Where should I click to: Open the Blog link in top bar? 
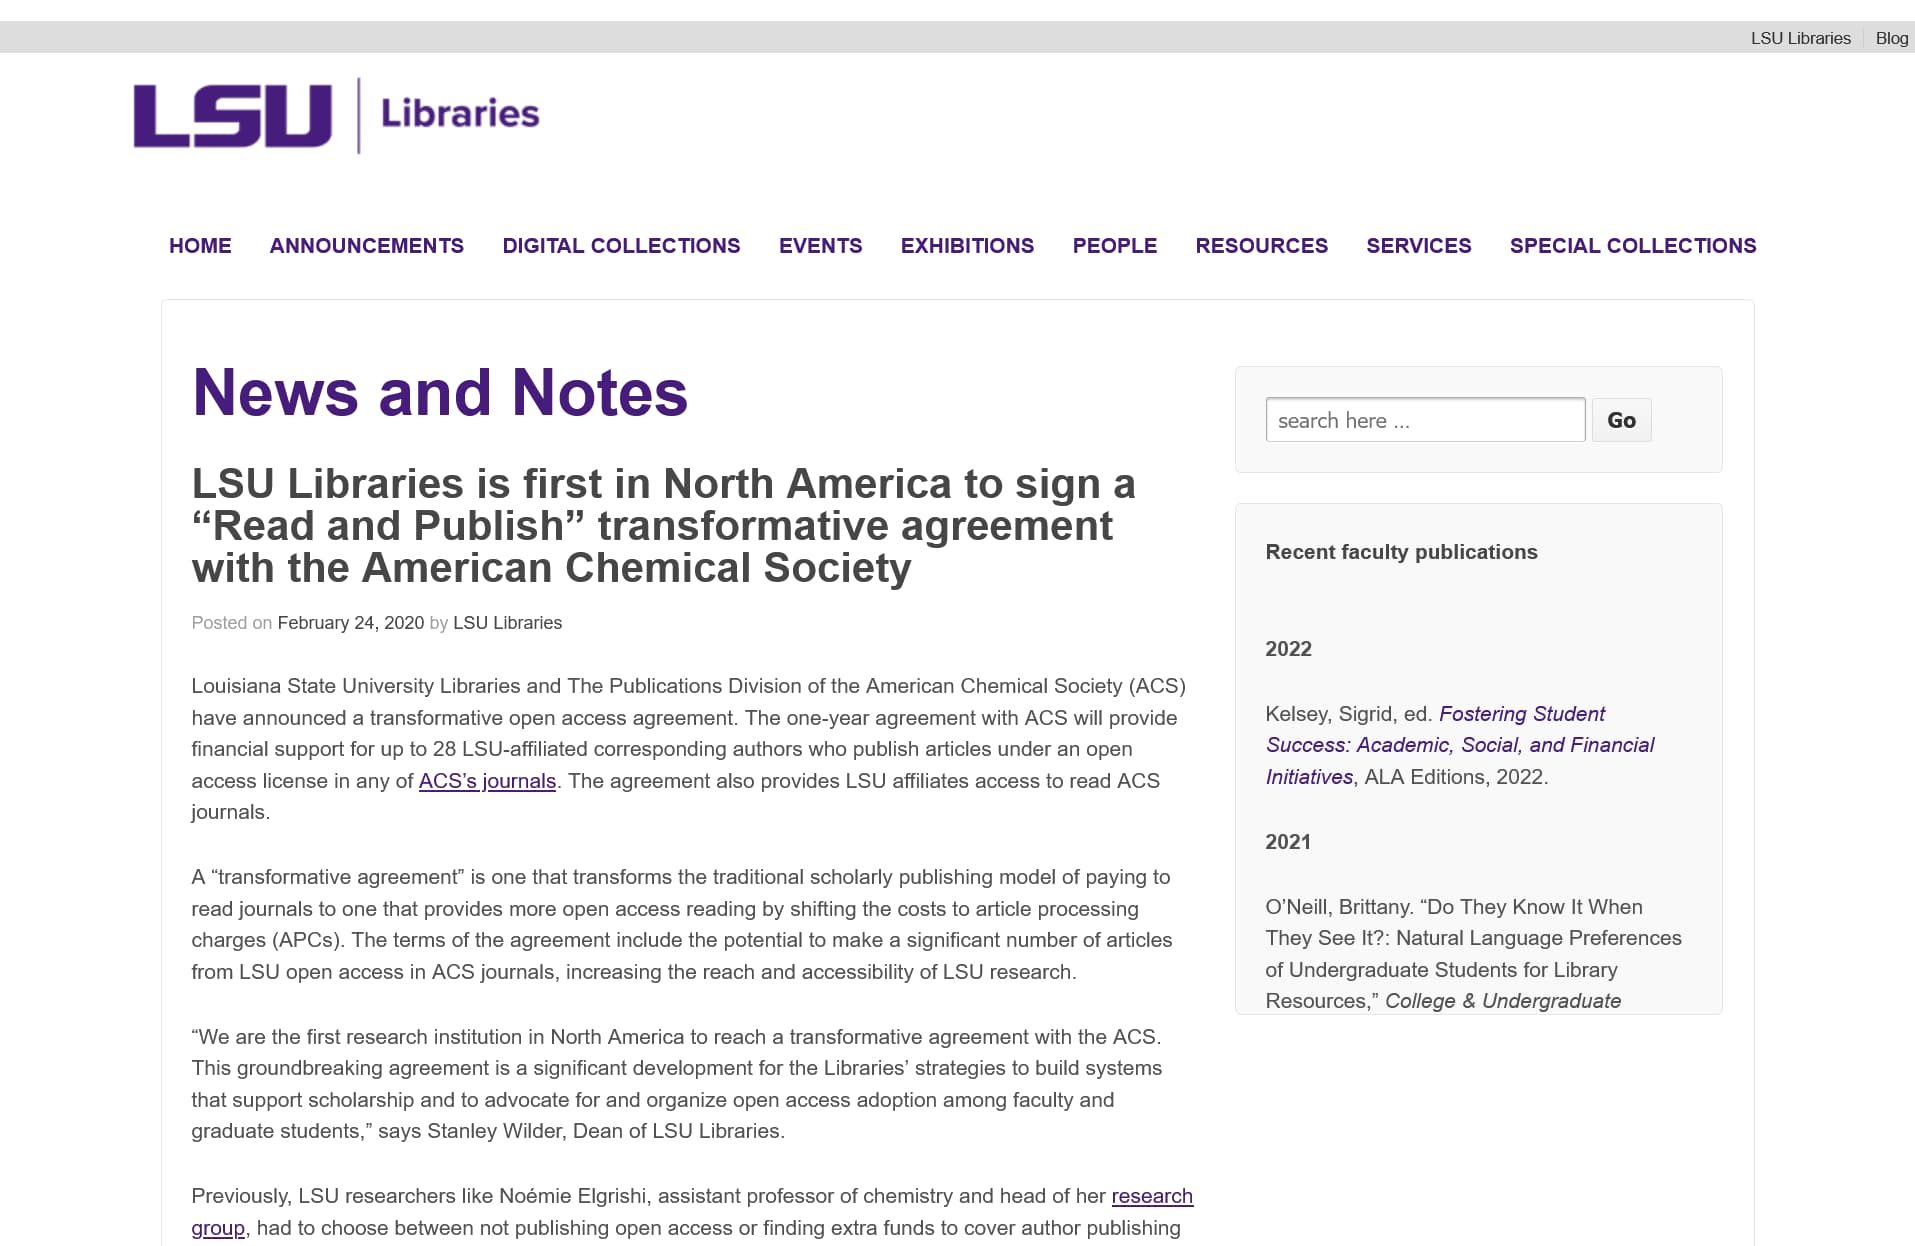pyautogui.click(x=1891, y=38)
